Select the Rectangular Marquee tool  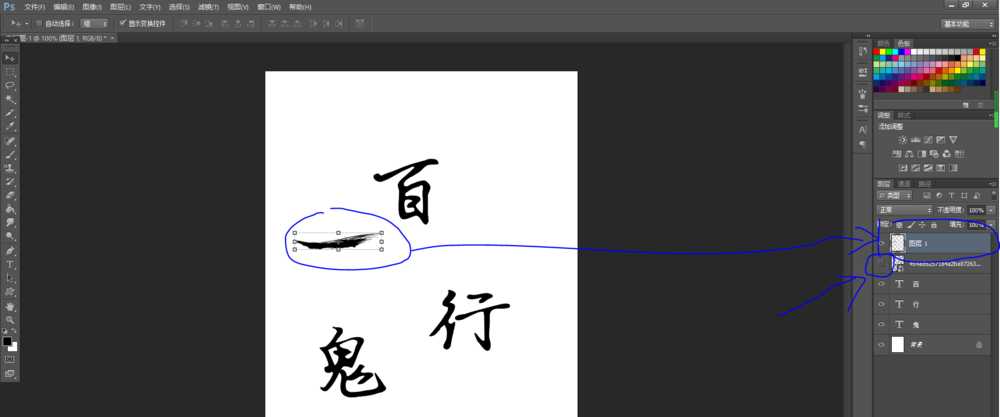(10, 72)
